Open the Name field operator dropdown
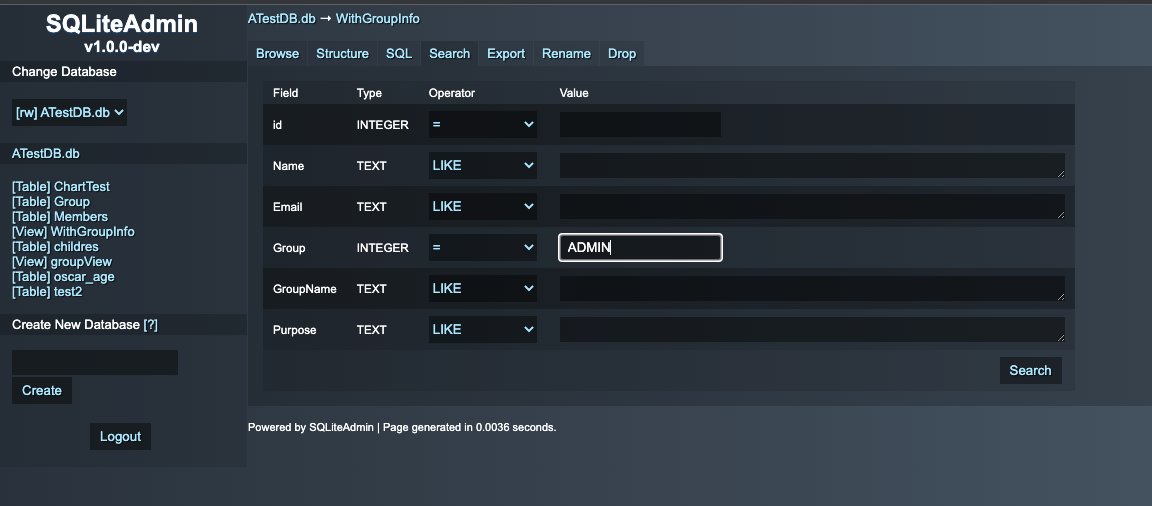 483,166
